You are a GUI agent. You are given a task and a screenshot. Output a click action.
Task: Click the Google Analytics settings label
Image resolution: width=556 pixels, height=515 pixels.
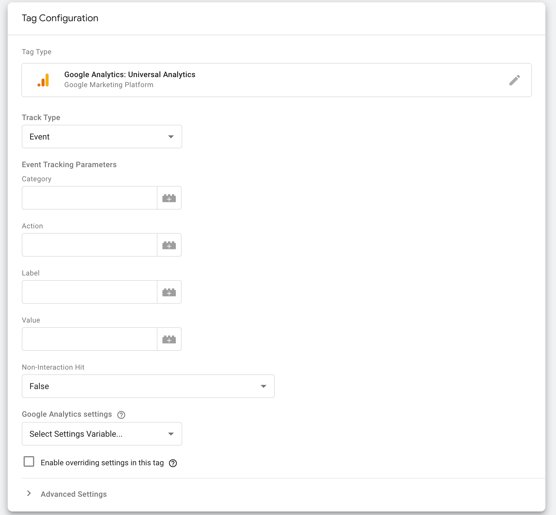(67, 414)
